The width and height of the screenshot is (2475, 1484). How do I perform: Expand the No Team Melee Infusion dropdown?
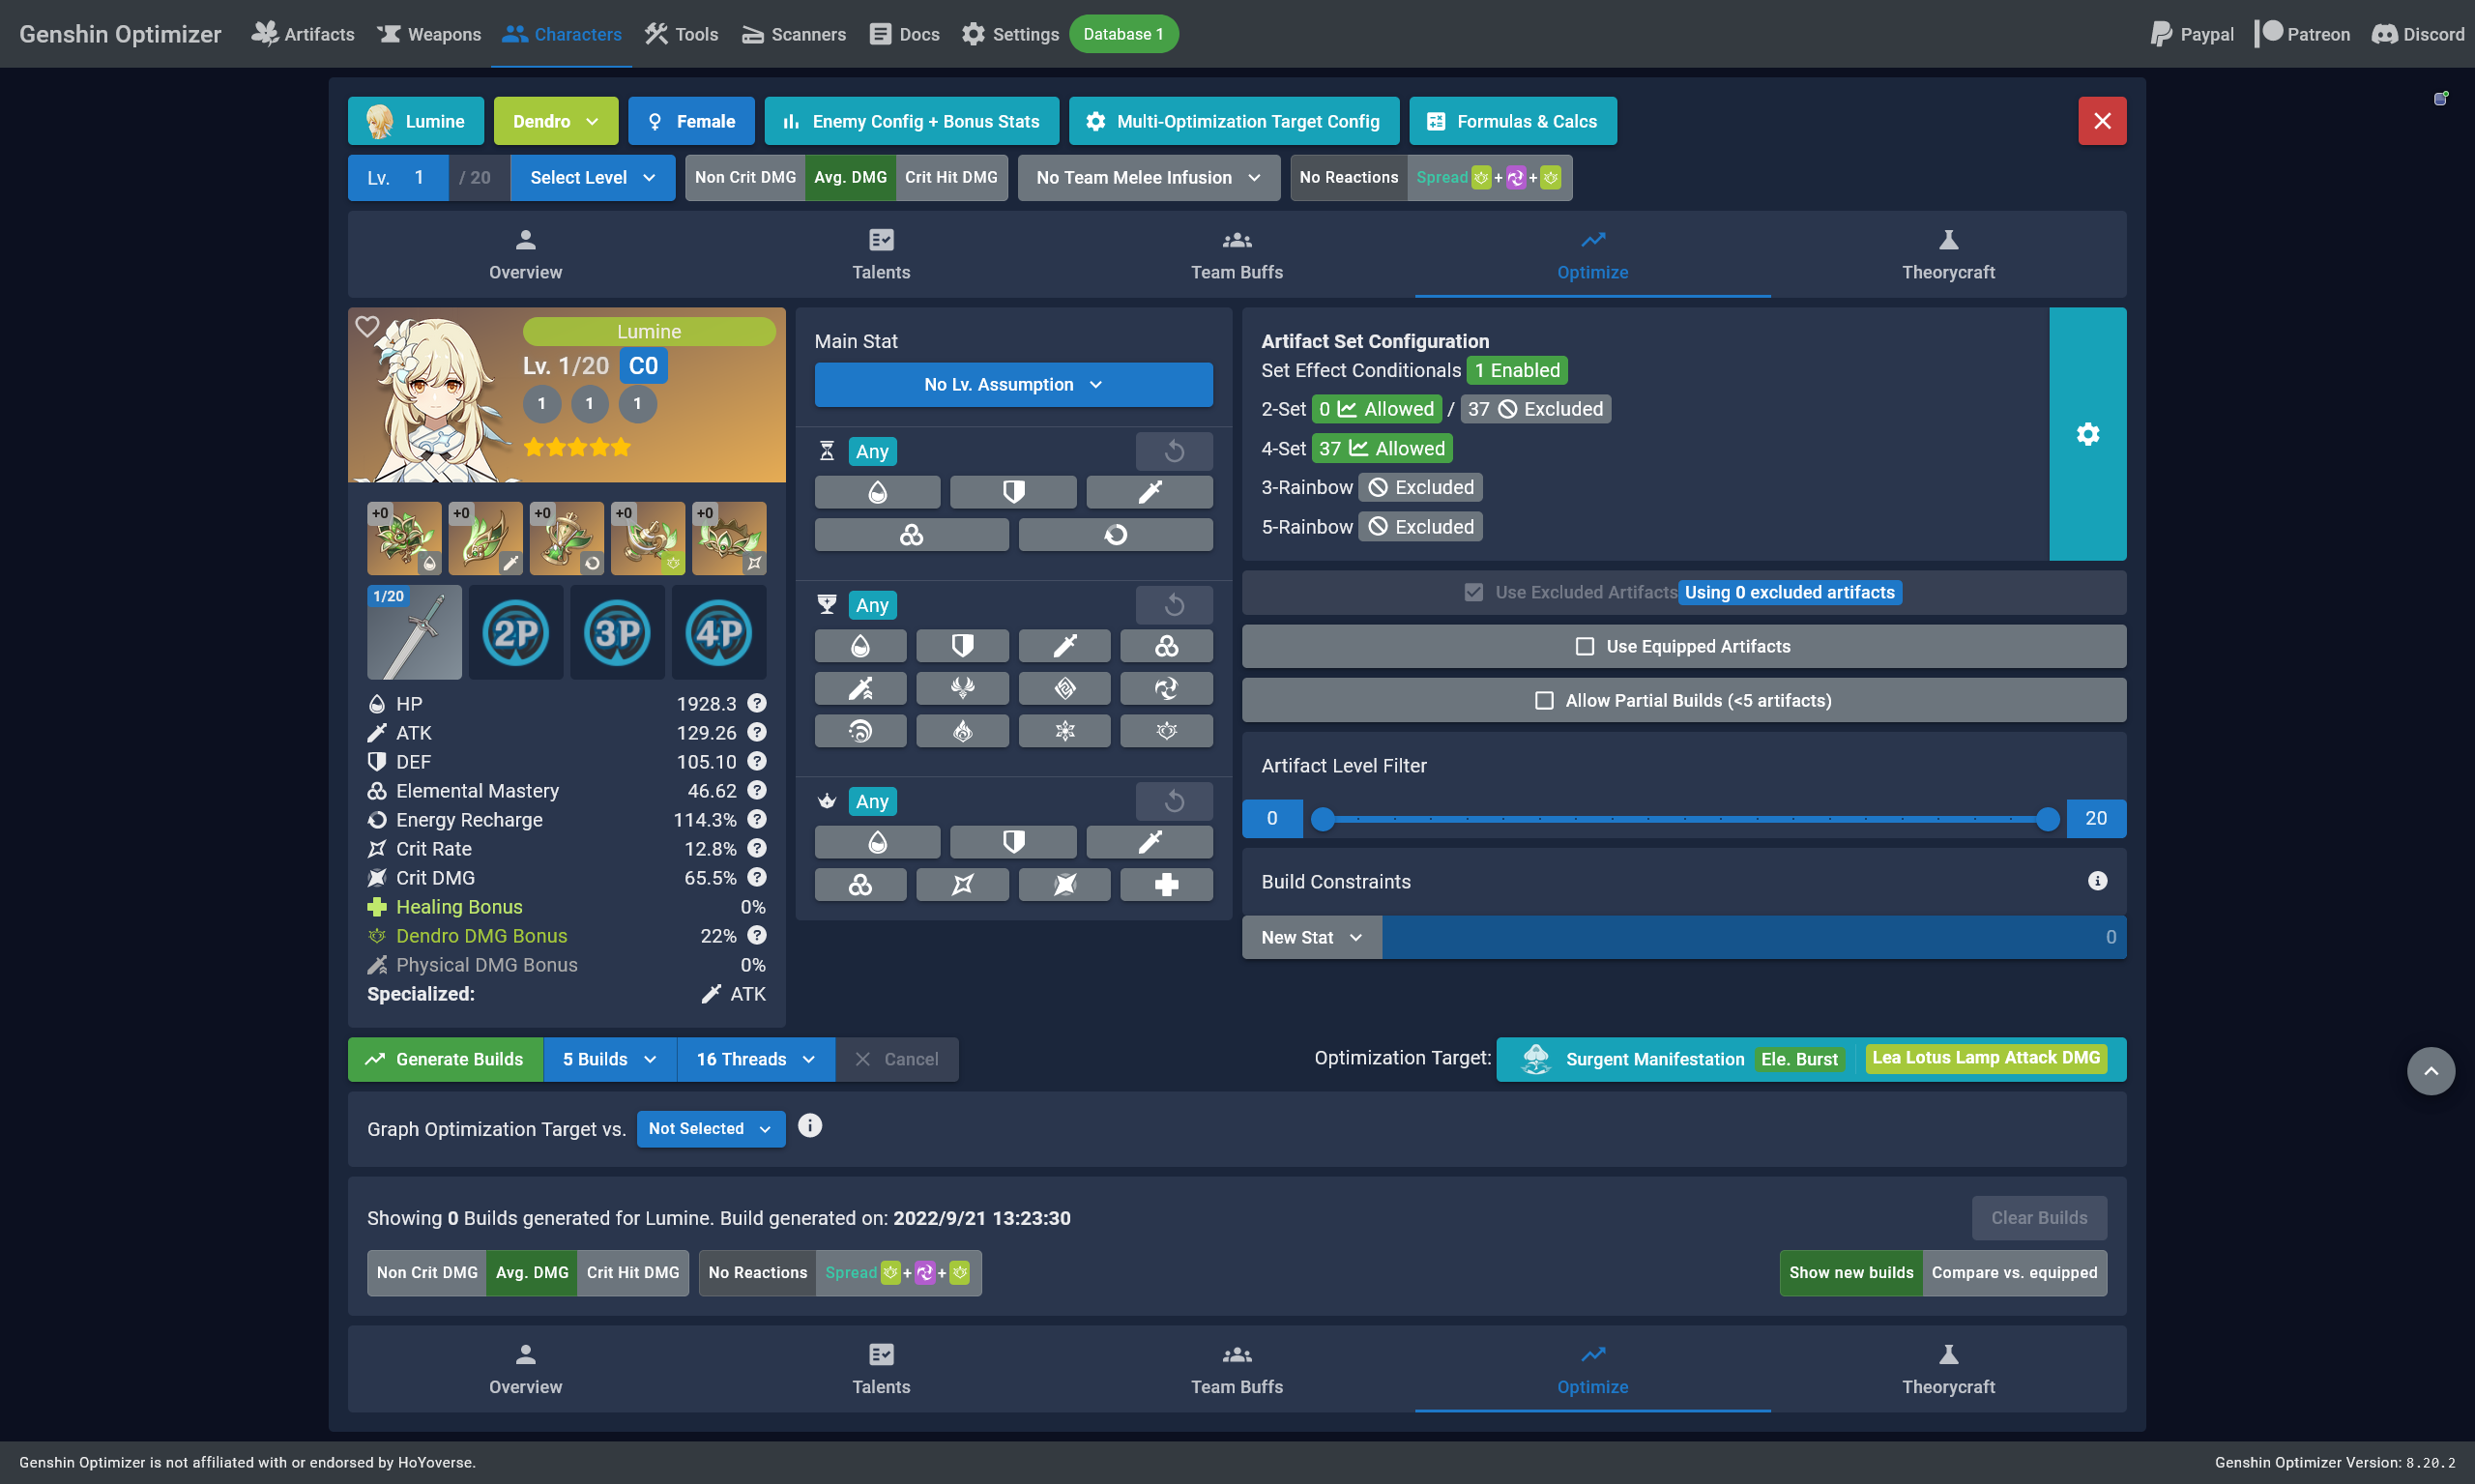tap(1147, 177)
